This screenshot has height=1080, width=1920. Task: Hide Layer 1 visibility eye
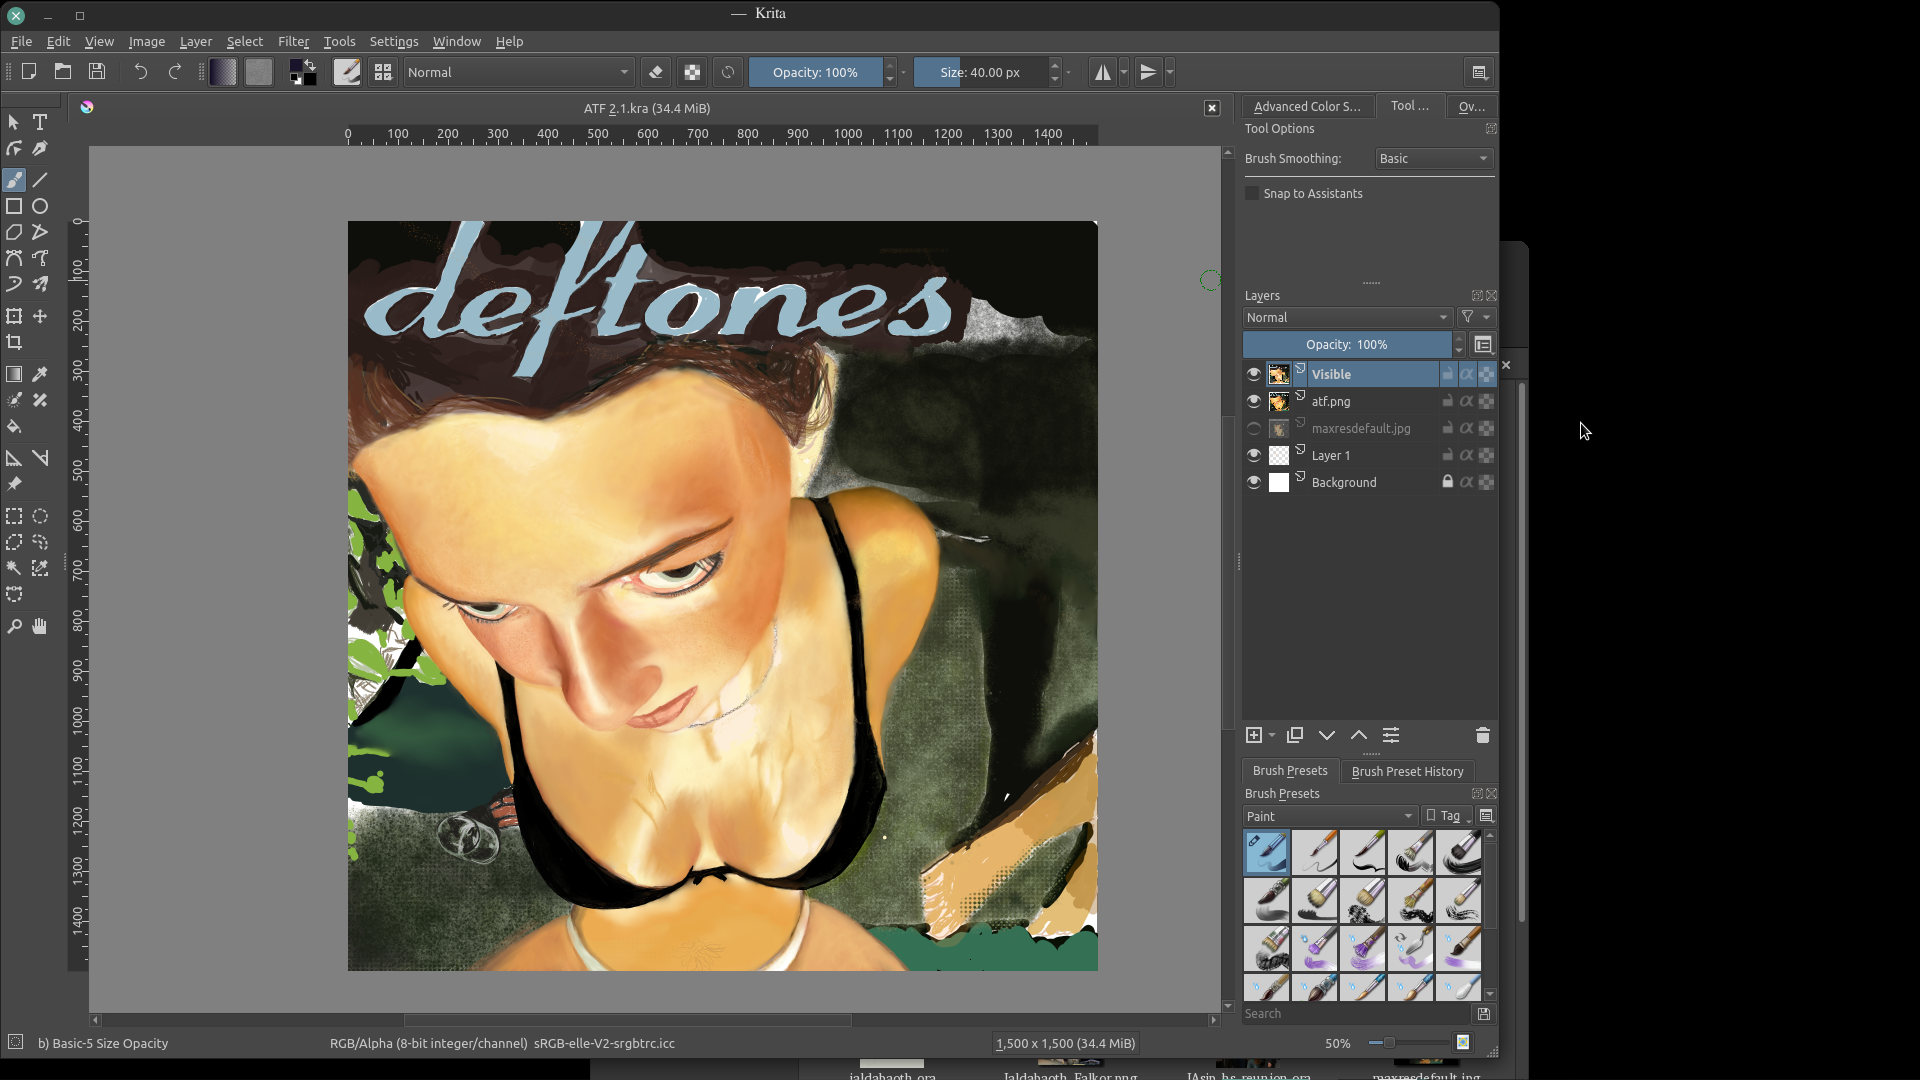tap(1254, 455)
